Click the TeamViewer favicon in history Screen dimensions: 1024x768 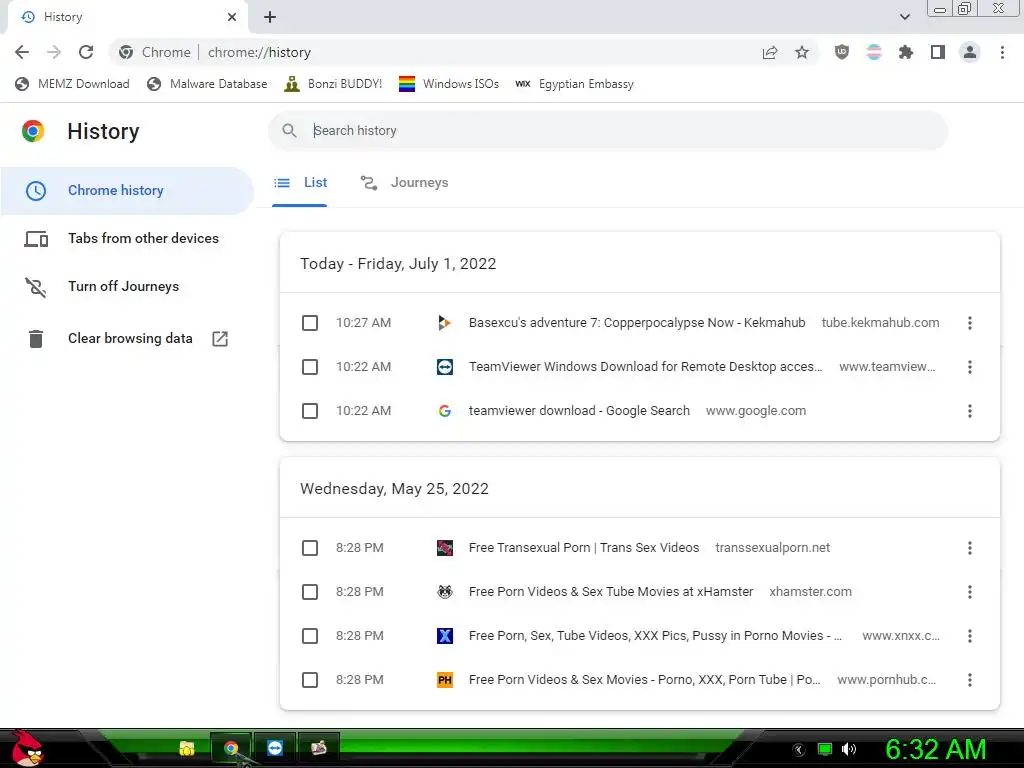445,367
